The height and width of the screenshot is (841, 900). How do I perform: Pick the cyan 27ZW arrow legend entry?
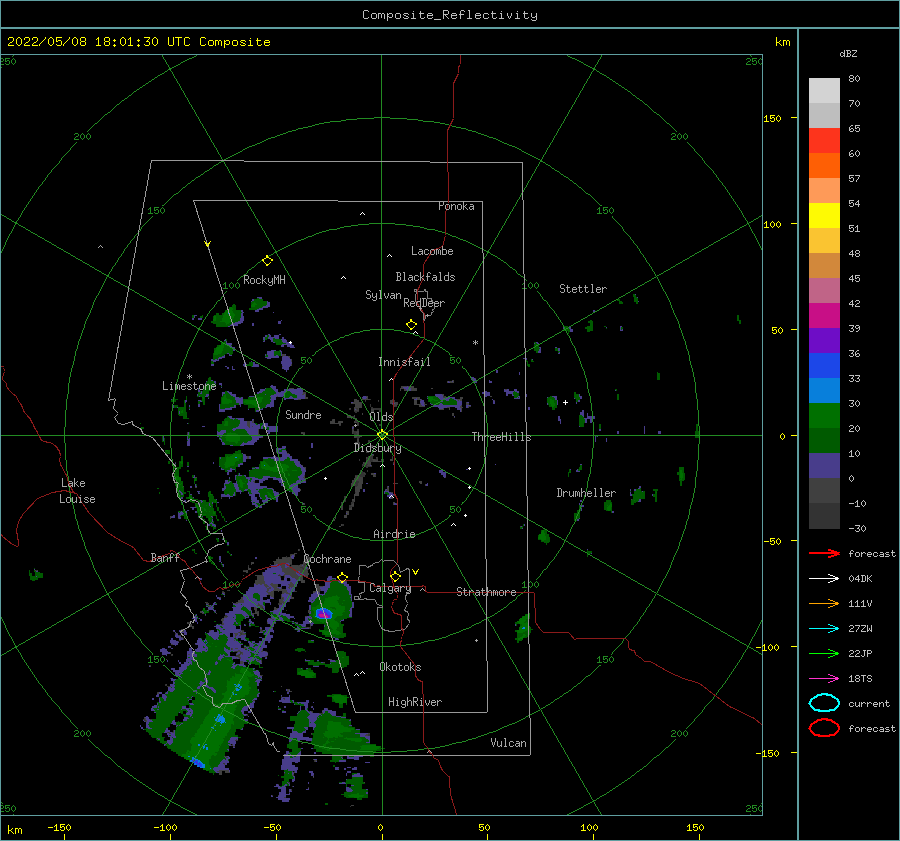pyautogui.click(x=824, y=629)
